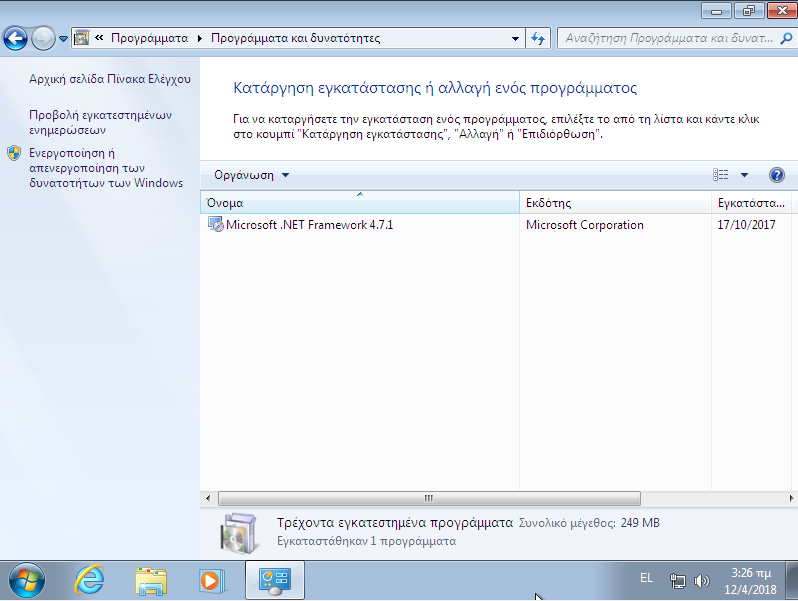Open Αρχική σελίδα Πίνακα Ελέγχου link

point(110,79)
